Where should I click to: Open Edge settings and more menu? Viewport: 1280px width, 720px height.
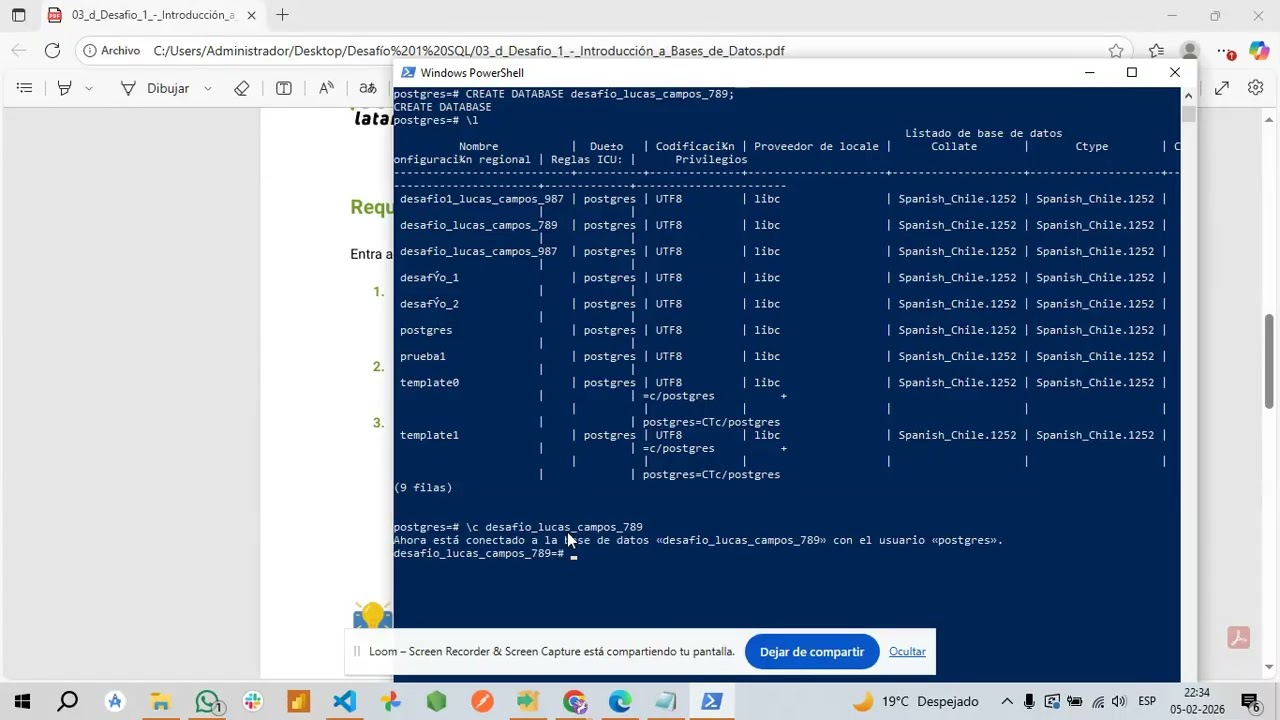click(1225, 51)
